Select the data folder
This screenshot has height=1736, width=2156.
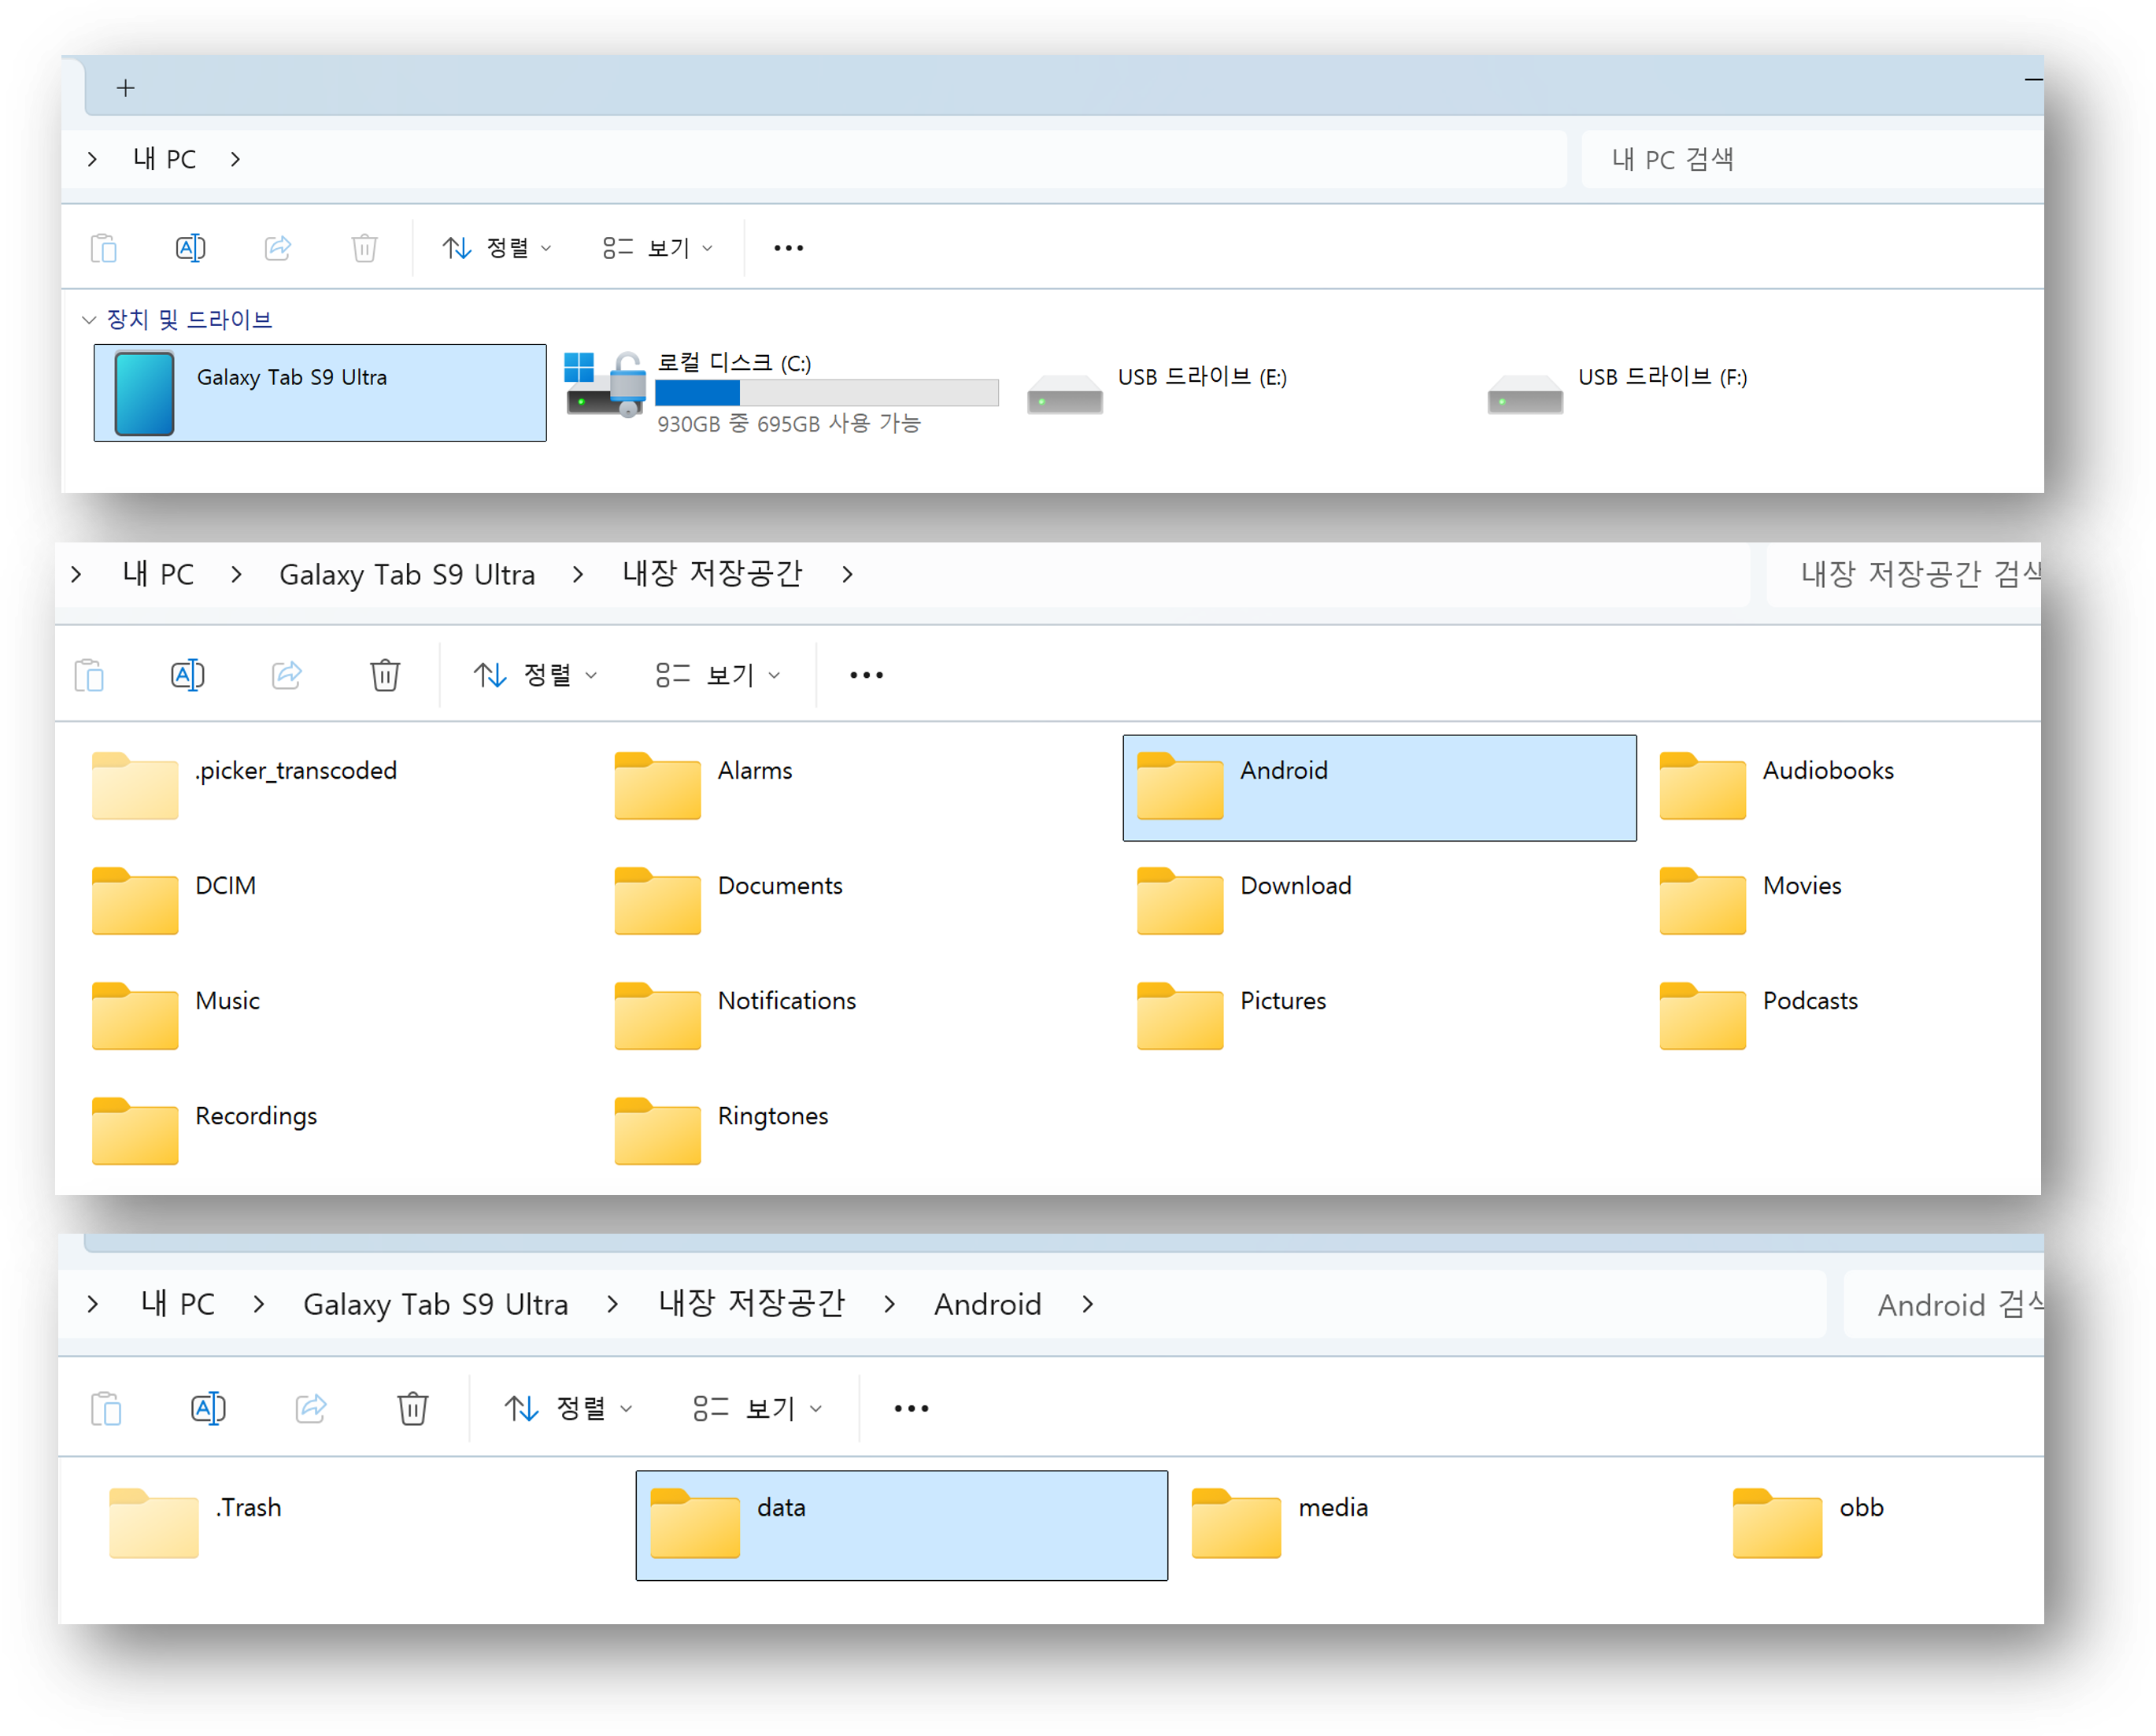coord(902,1526)
